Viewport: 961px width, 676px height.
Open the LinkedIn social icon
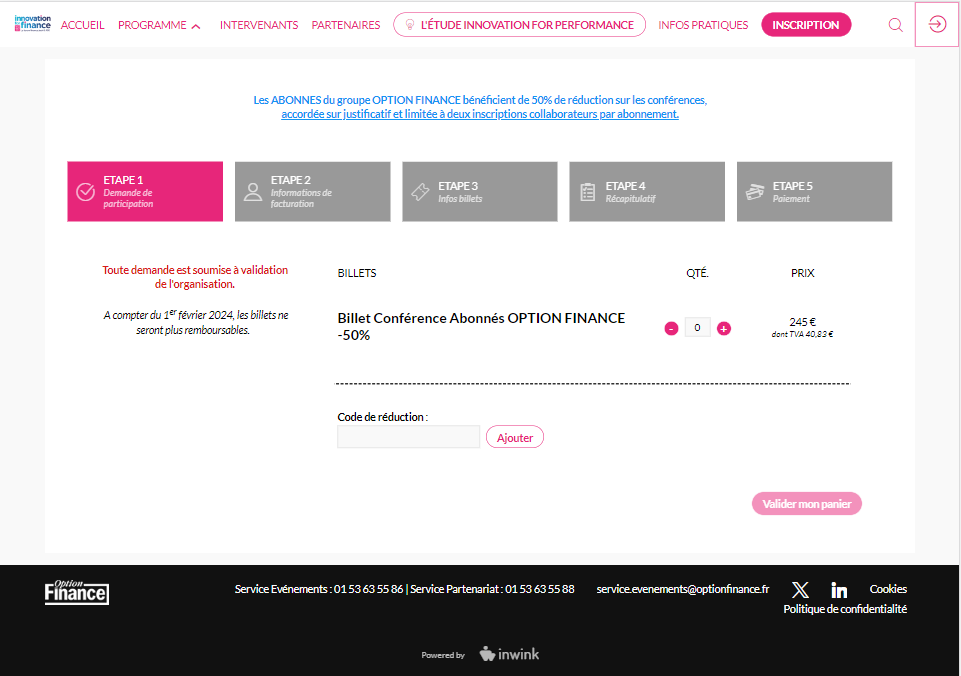pyautogui.click(x=839, y=590)
